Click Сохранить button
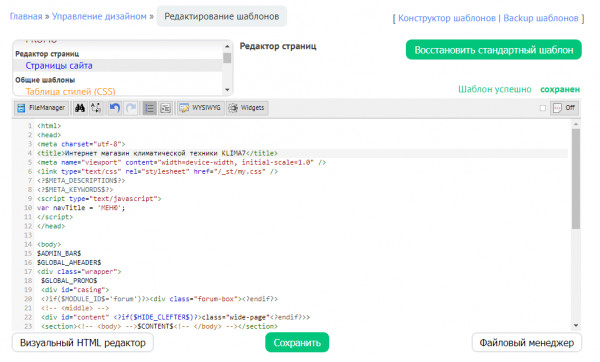 tap(297, 342)
